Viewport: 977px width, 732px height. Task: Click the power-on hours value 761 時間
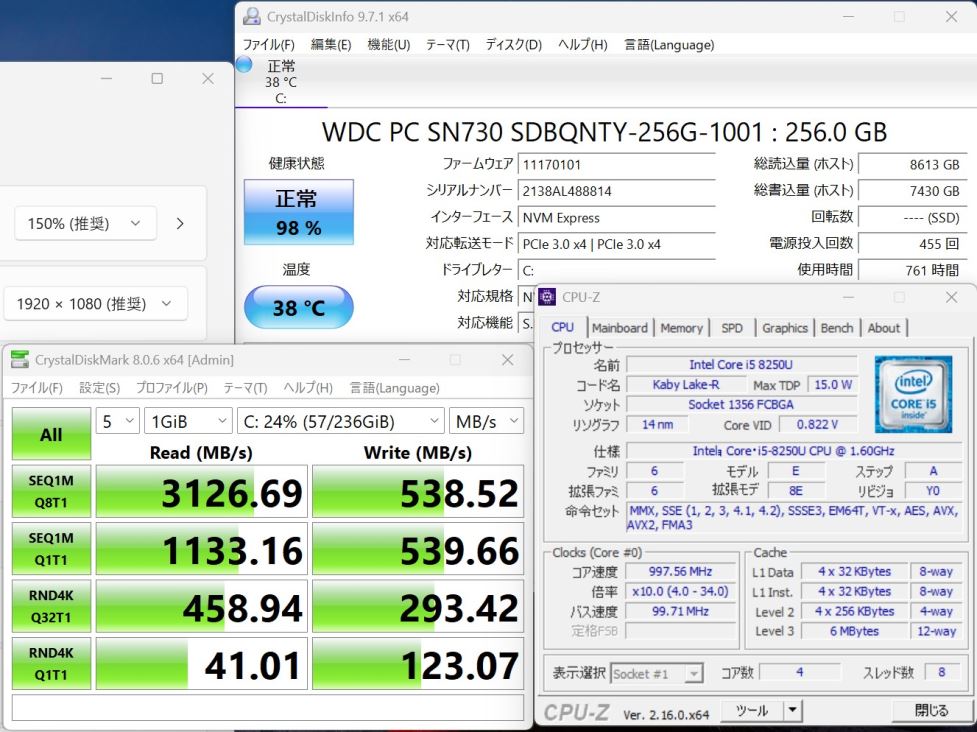[x=912, y=270]
